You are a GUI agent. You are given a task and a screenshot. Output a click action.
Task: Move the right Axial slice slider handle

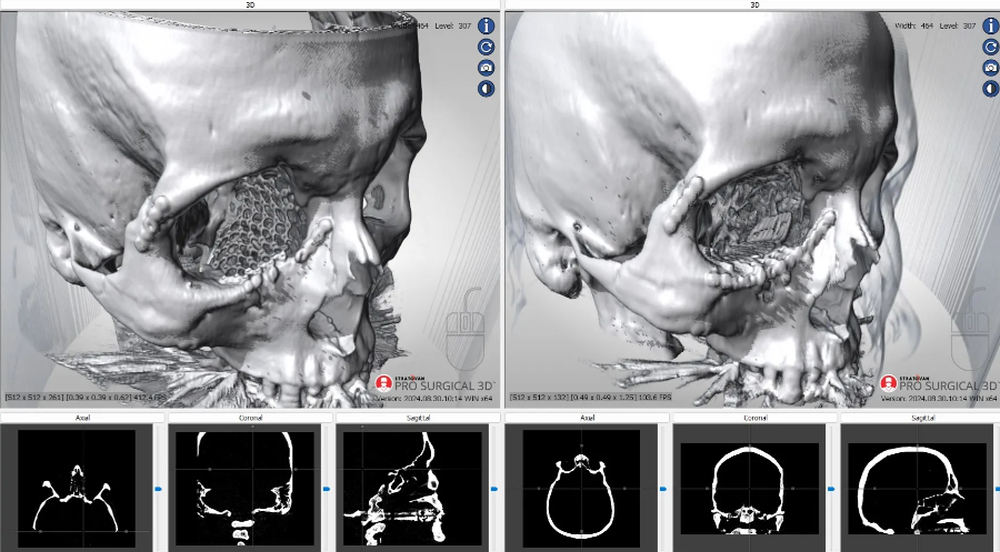tap(663, 489)
